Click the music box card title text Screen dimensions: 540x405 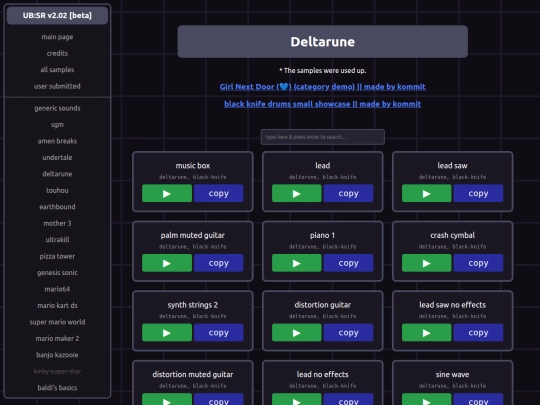[193, 166]
